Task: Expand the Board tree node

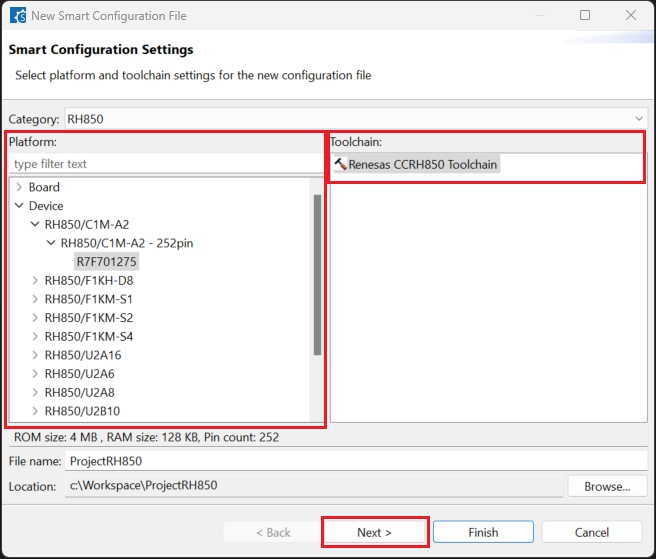Action: coord(19,187)
